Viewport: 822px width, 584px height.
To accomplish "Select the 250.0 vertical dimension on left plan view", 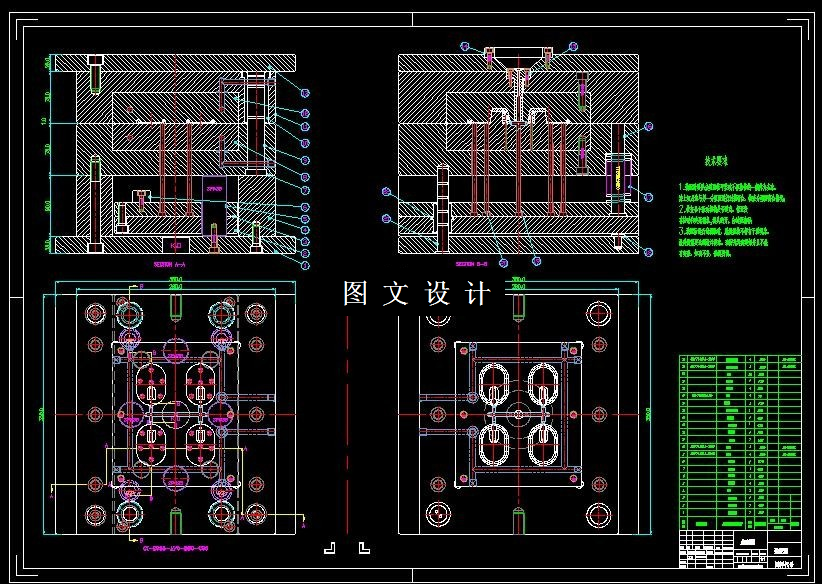I will (x=43, y=414).
